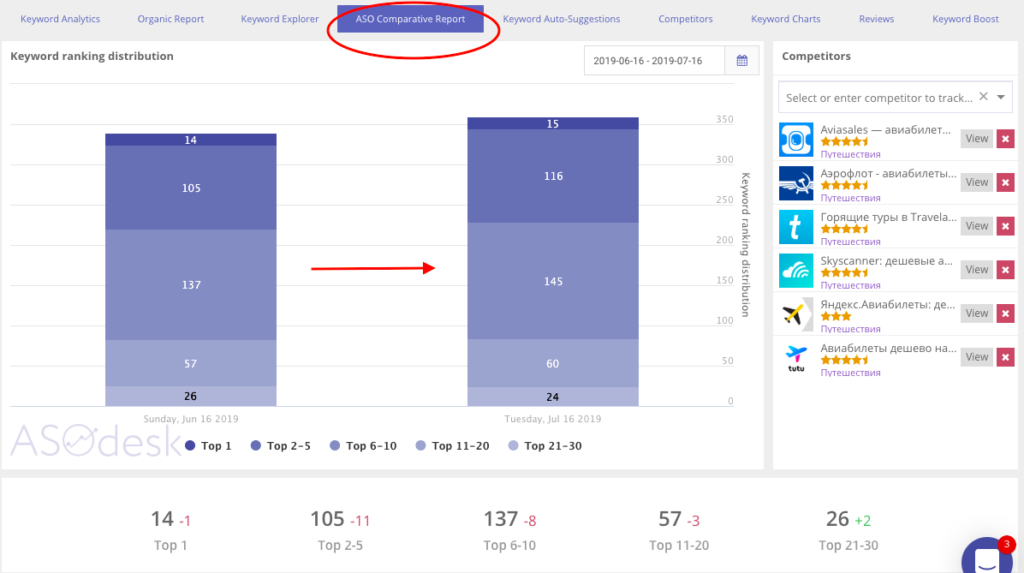Remove Аэрофлот competitor with red X
Viewport: 1024px width, 573px height.
click(x=1006, y=182)
